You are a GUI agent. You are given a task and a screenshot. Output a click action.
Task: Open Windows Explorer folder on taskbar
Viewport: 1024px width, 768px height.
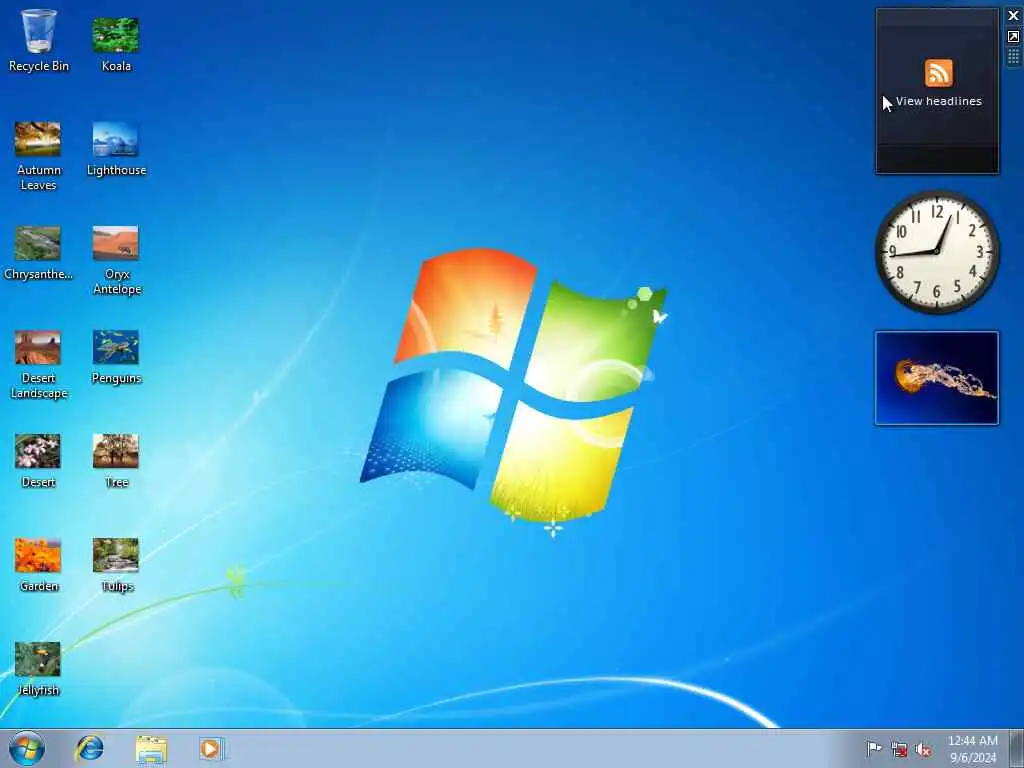(x=152, y=748)
